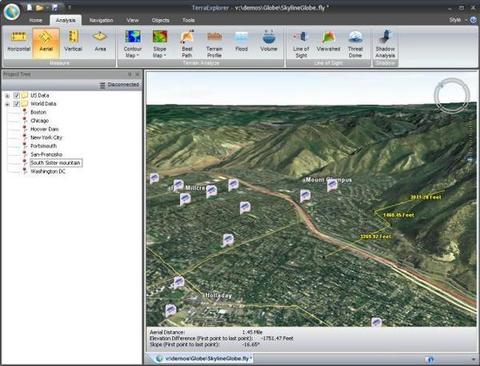Click the Disconnected status button
The width and height of the screenshot is (480, 366).
click(120, 85)
